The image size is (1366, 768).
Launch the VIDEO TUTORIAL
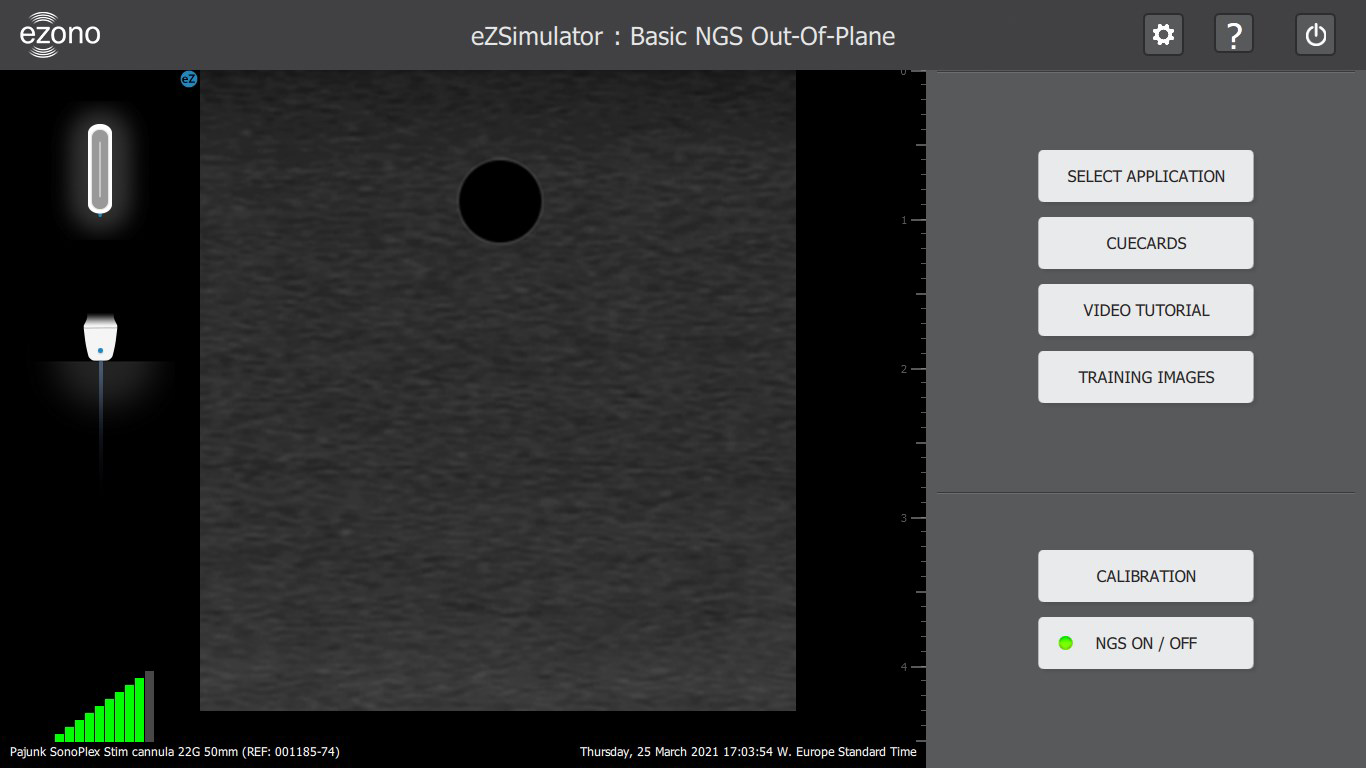tap(1145, 310)
